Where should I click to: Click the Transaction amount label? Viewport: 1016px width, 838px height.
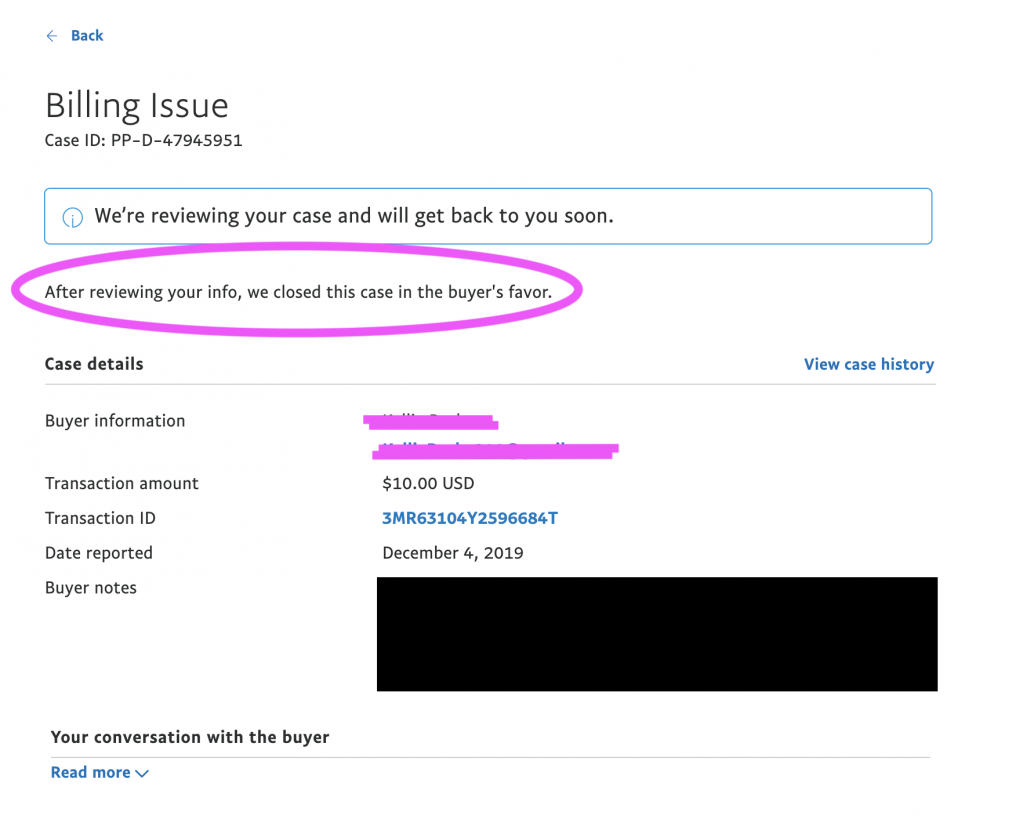coord(122,483)
